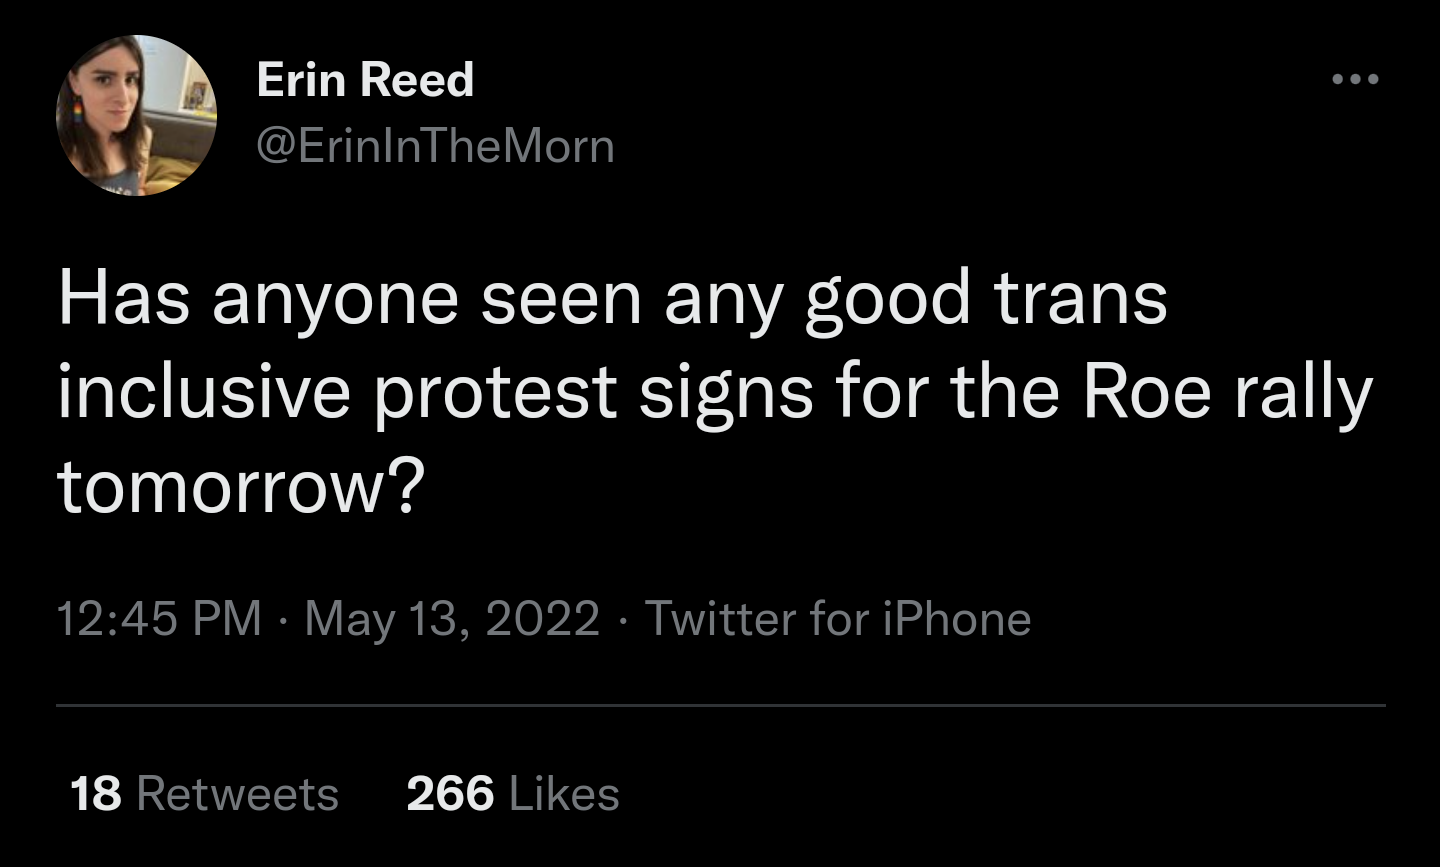1440x867 pixels.
Task: Click the phrase "Roe rally" in tweet
Action: (x=1228, y=392)
